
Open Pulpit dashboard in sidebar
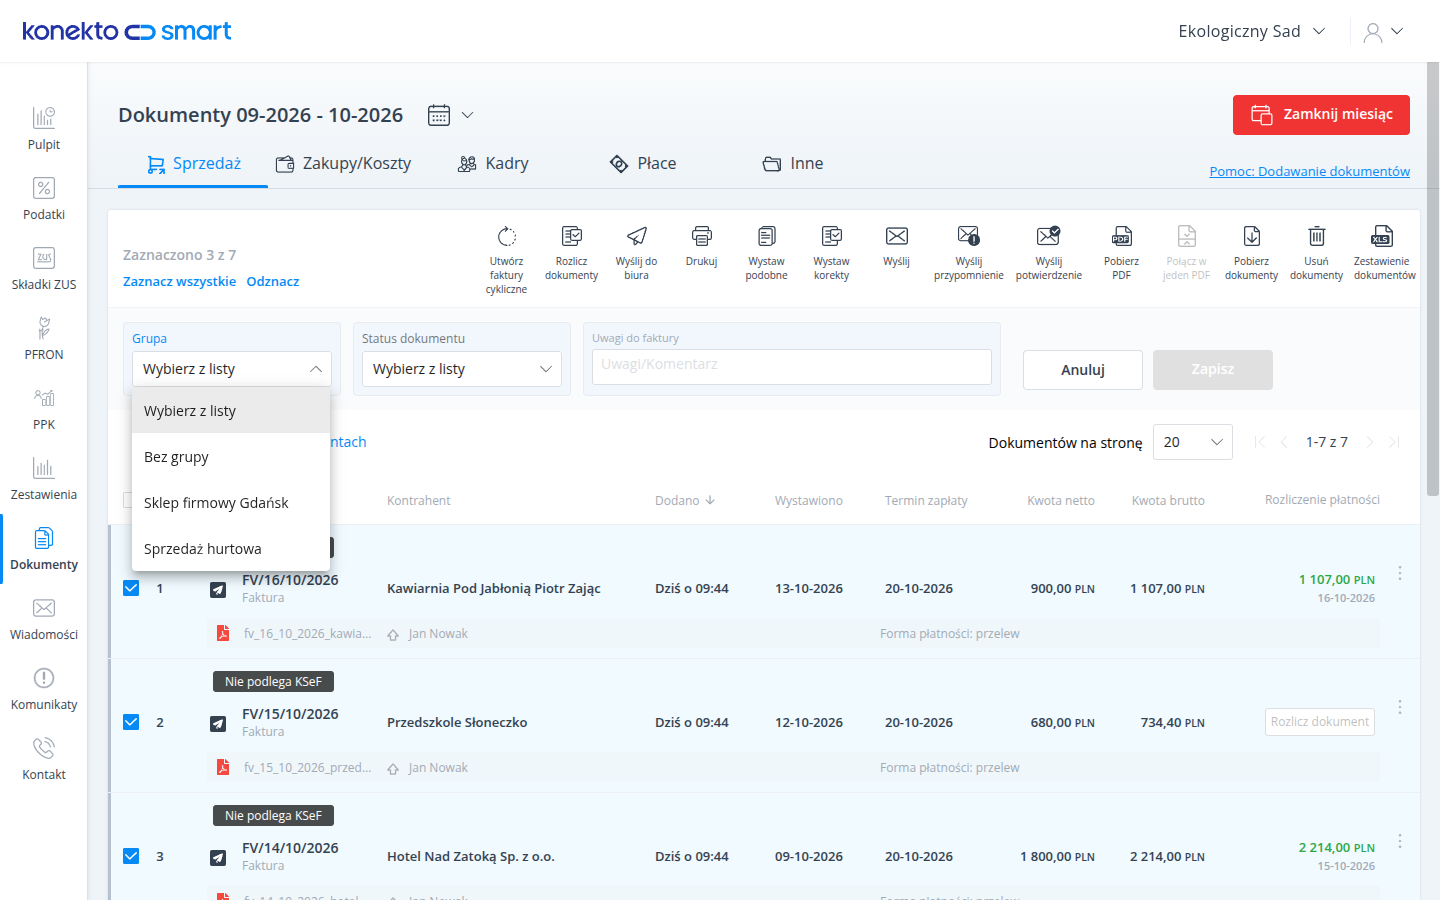point(44,129)
